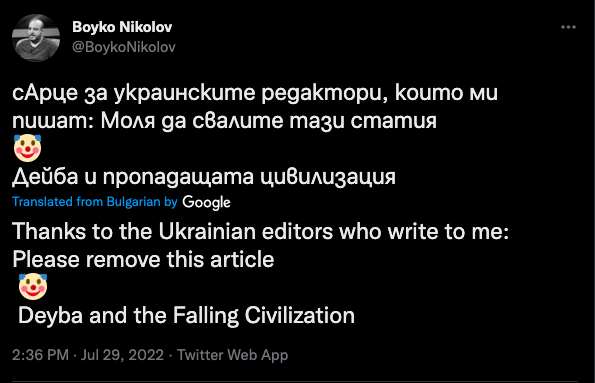
Task: Open the Boyko Nikolov display name link
Action: click(x=122, y=27)
